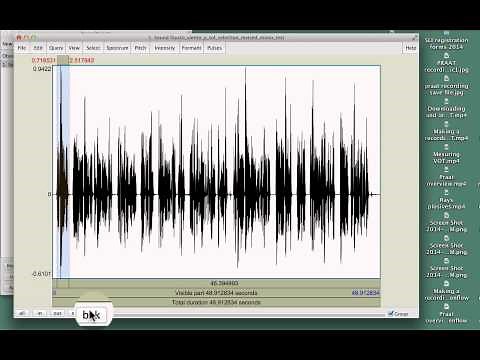
Task: Click the blue highlighted selection in the waveform
Action: (x=64, y=172)
